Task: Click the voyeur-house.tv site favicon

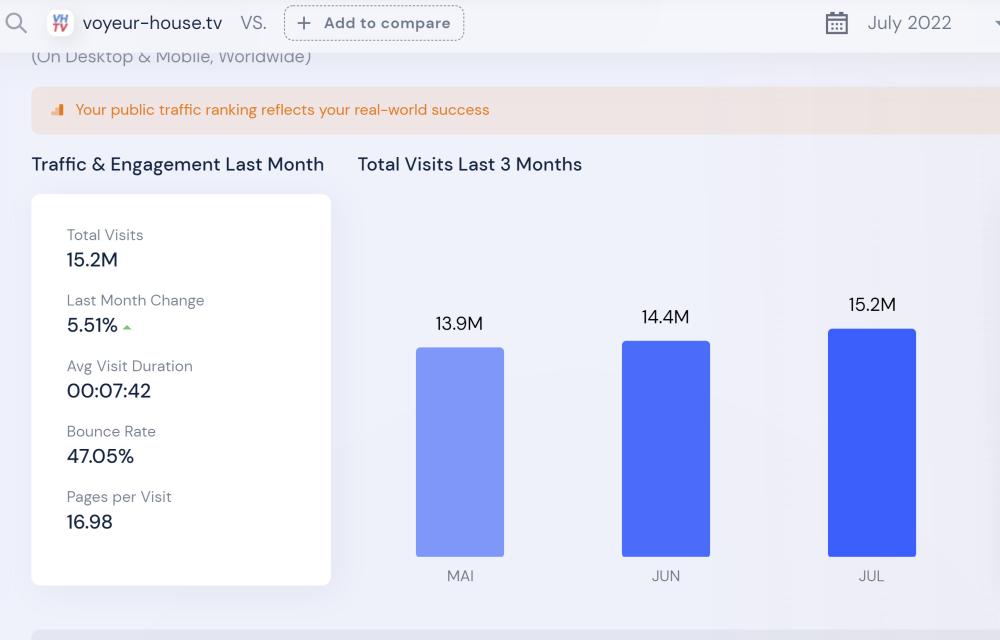Action: click(x=60, y=23)
